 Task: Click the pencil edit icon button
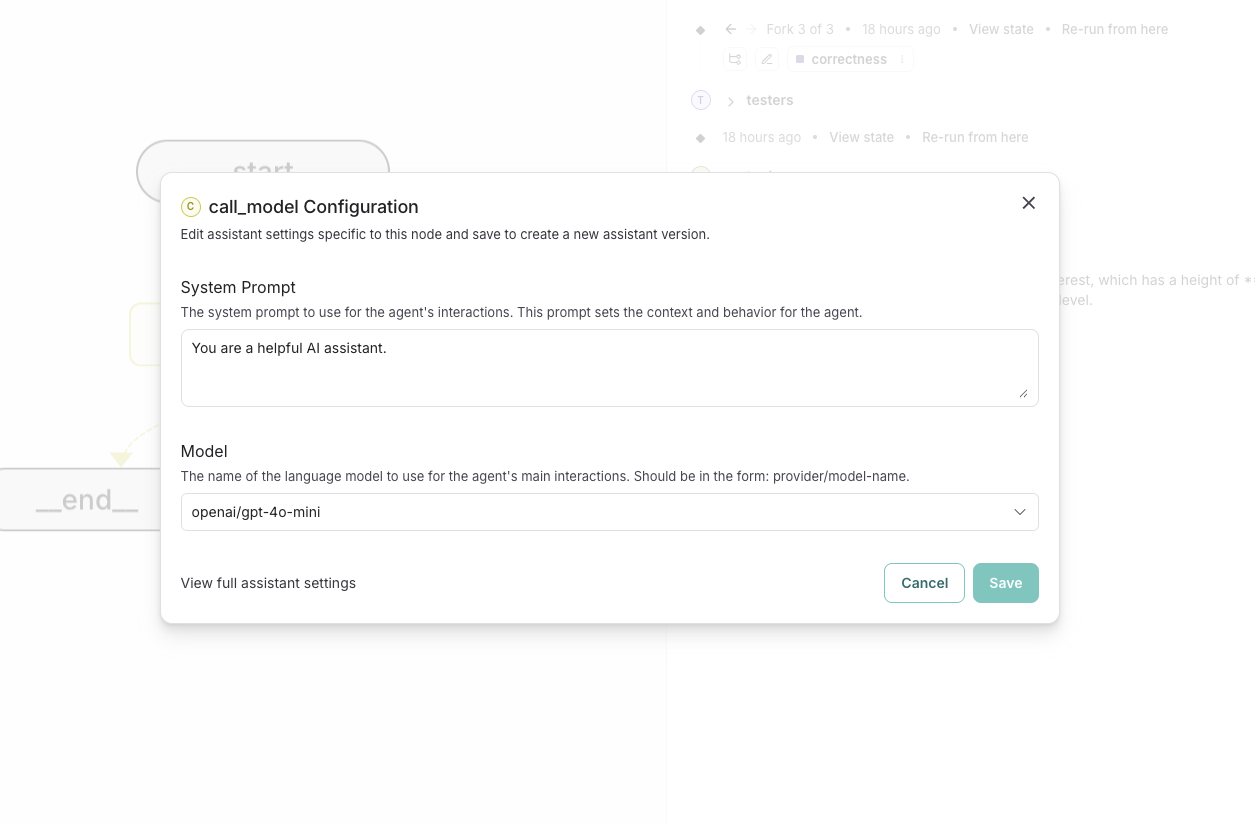767,59
